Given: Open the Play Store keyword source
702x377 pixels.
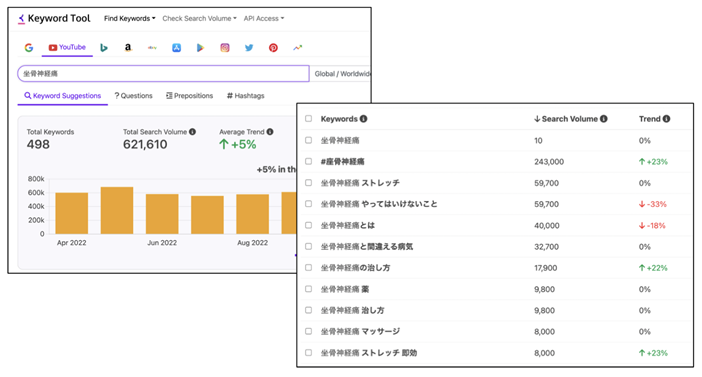Looking at the screenshot, I should click(200, 47).
